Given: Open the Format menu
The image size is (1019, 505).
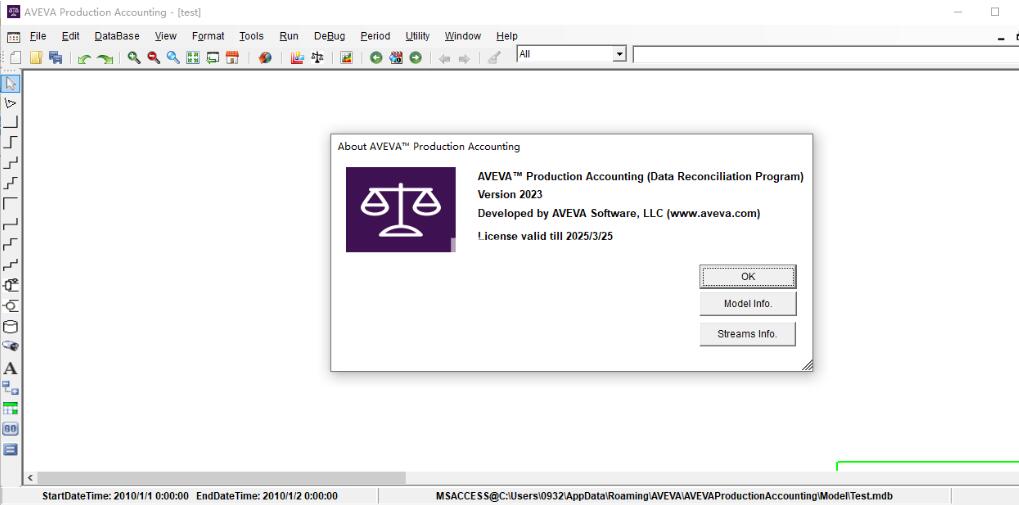Looking at the screenshot, I should 208,36.
